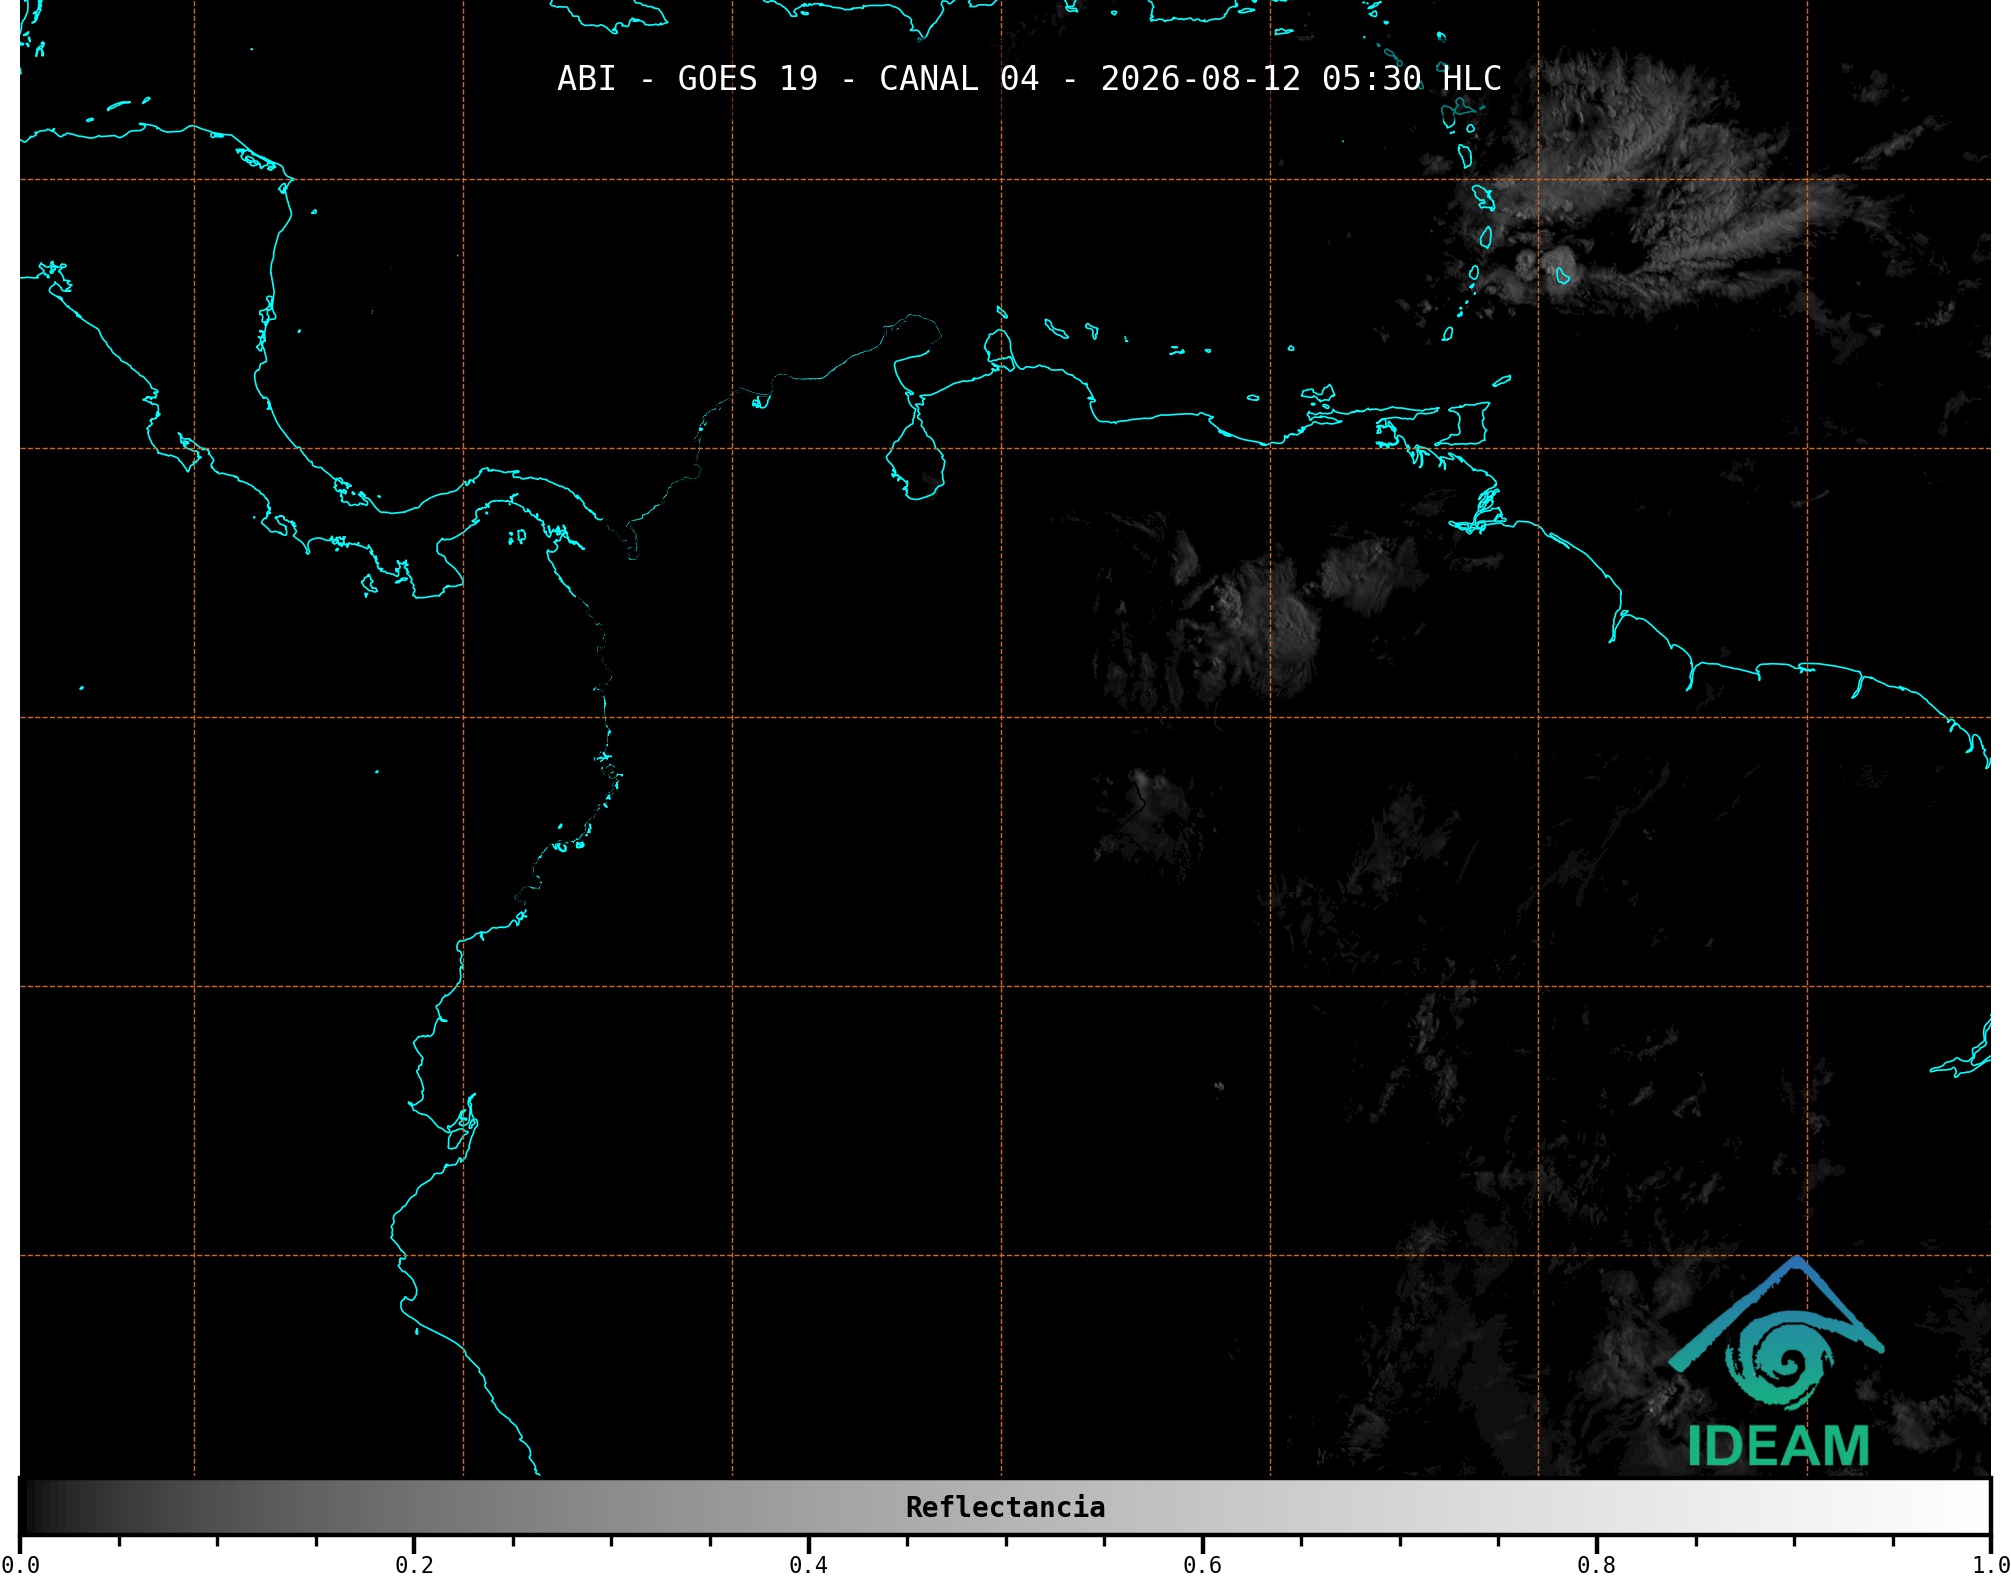
Task: Click the 0.8 colorbar tick label
Action: coord(1596,1565)
